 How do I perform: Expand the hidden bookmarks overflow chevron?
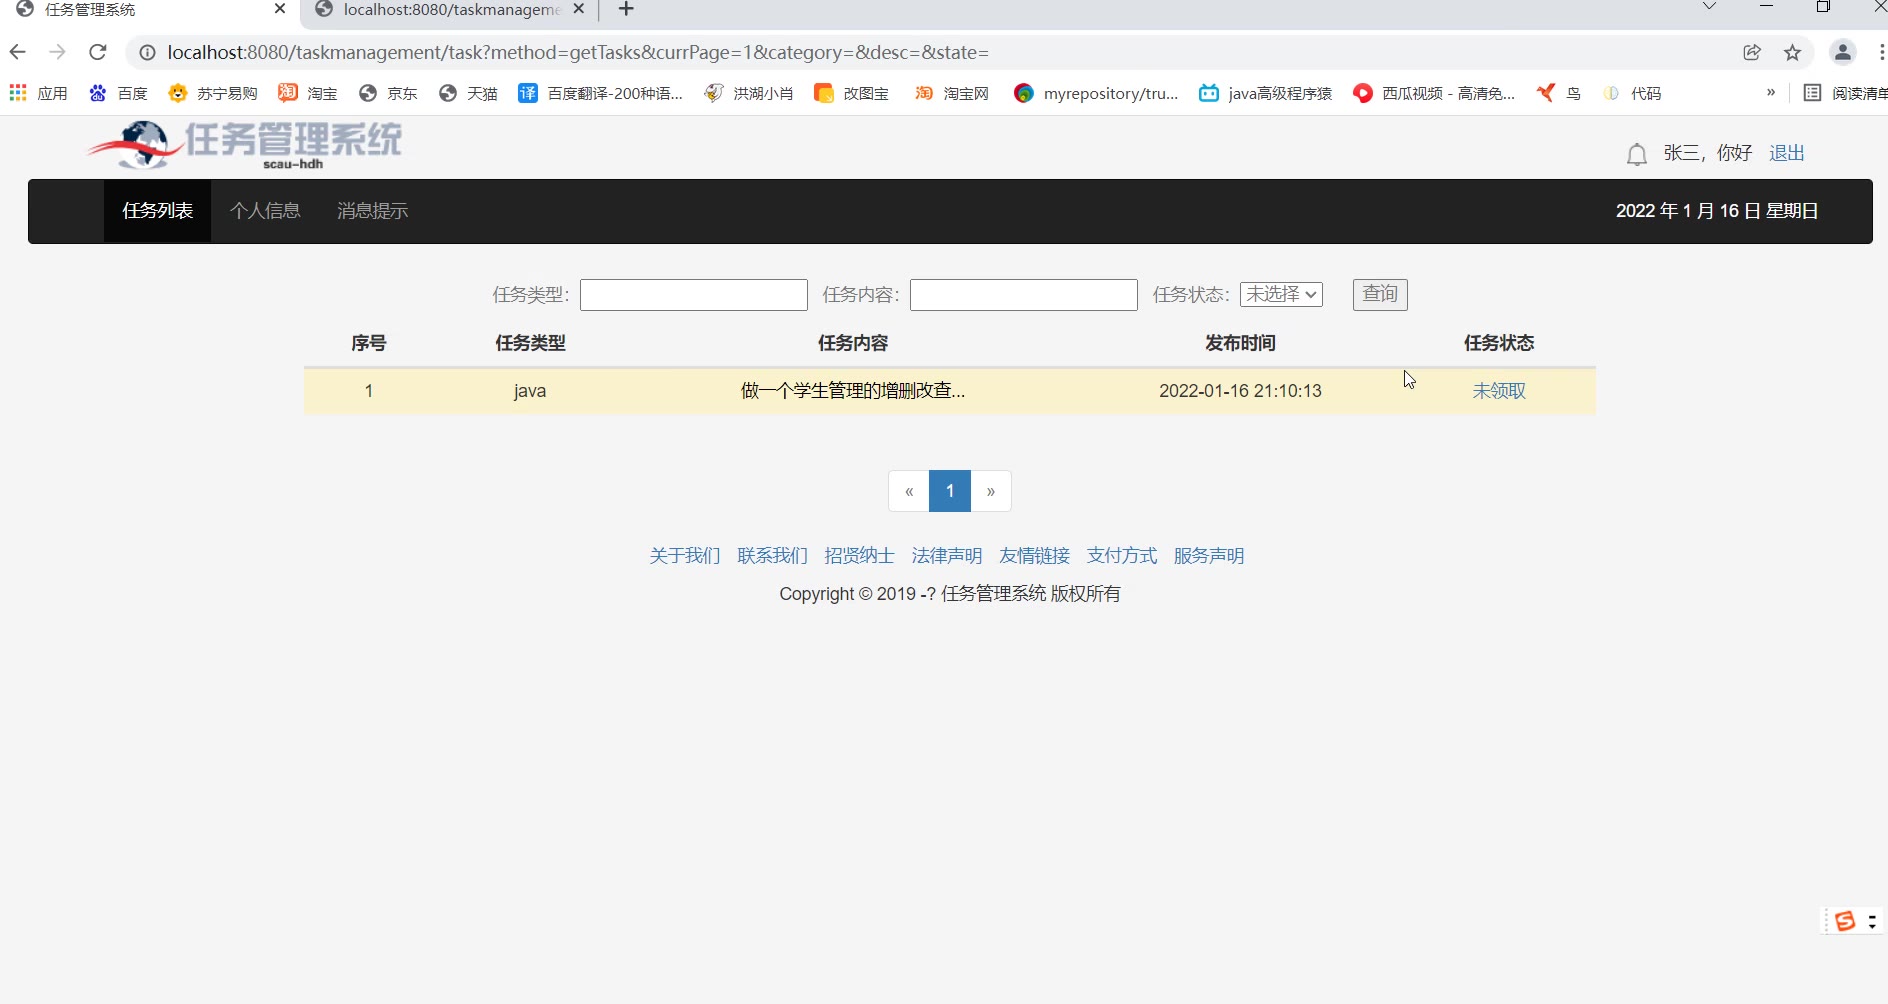[1771, 92]
